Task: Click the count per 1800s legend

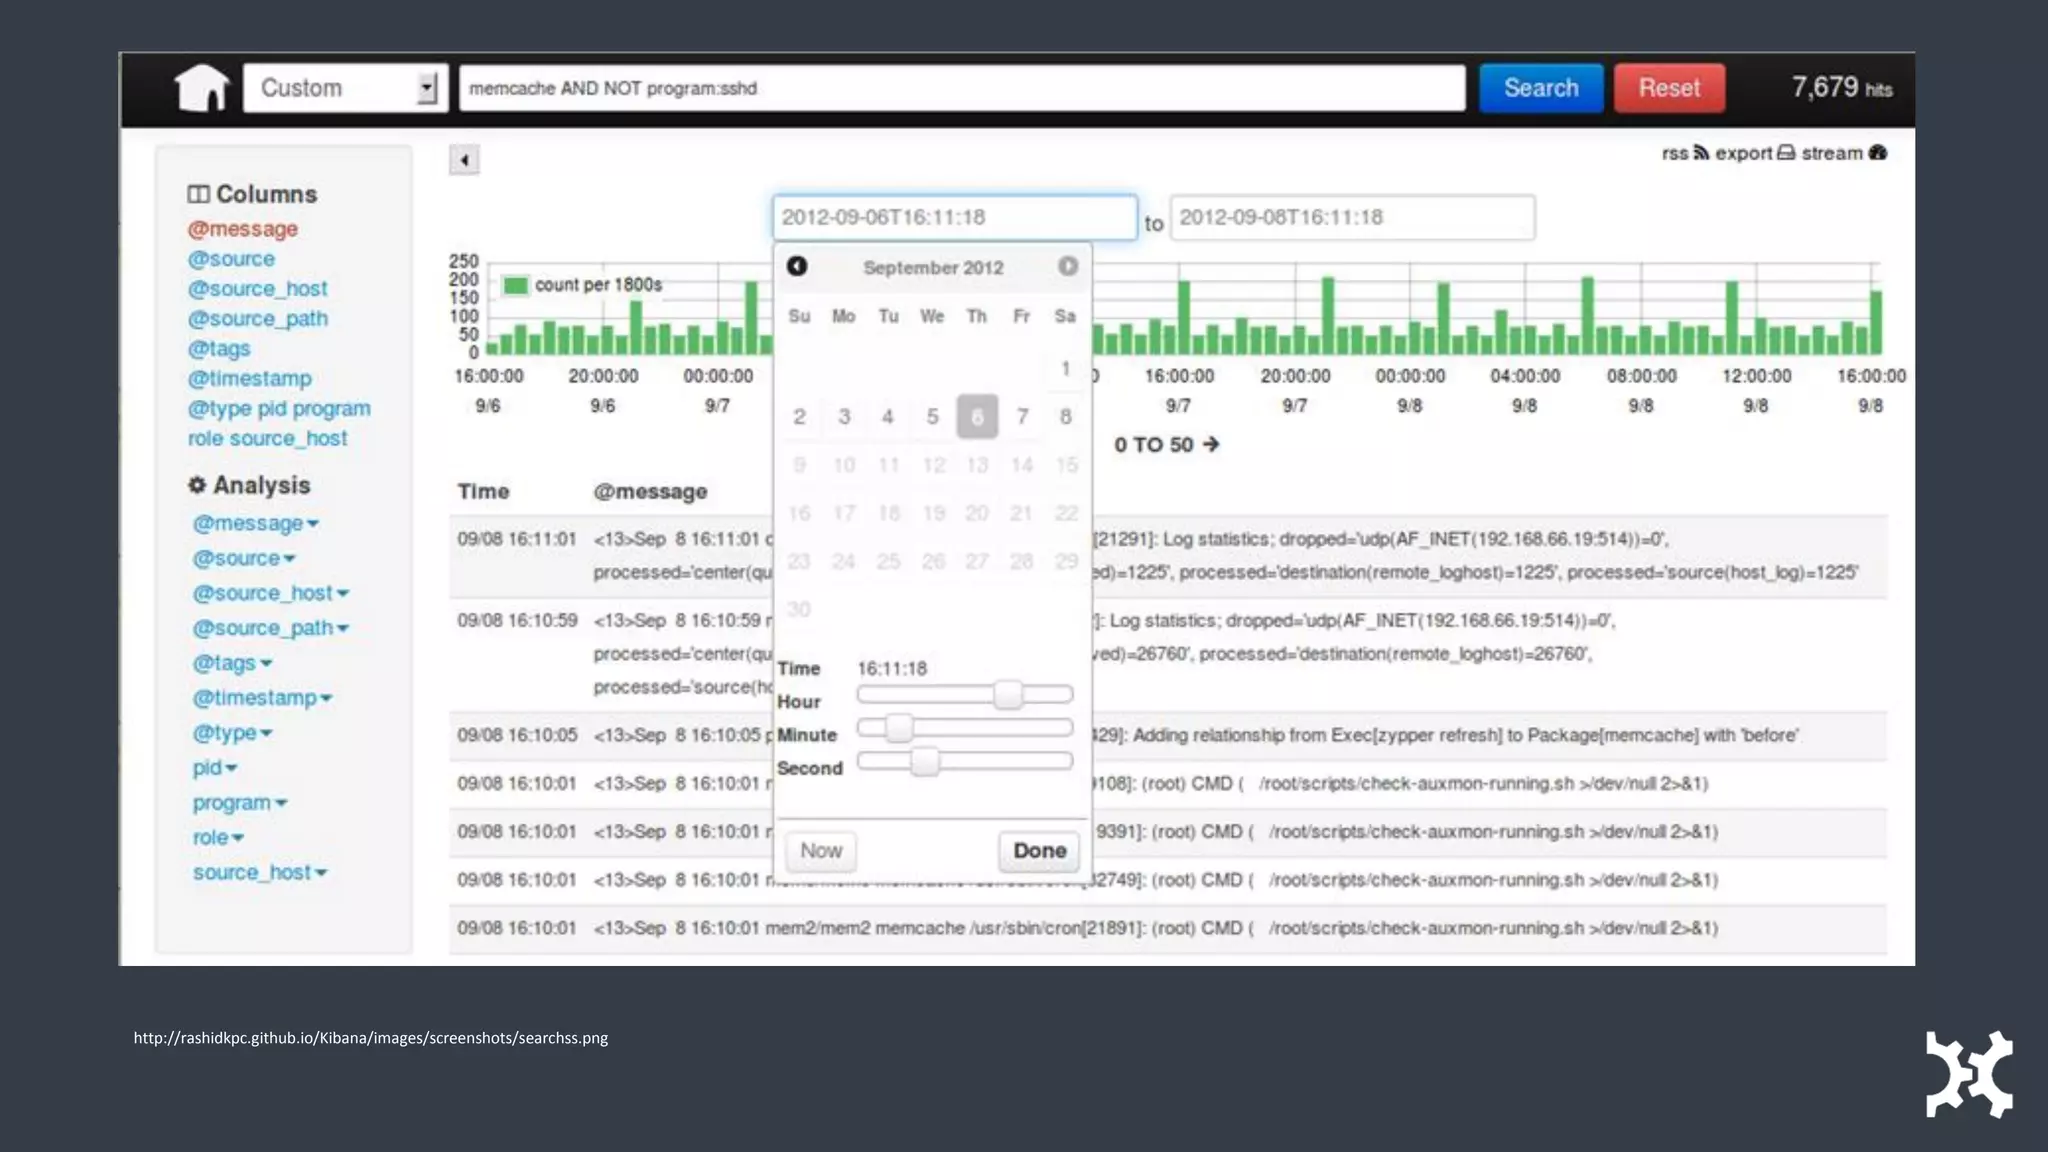Action: [x=582, y=285]
